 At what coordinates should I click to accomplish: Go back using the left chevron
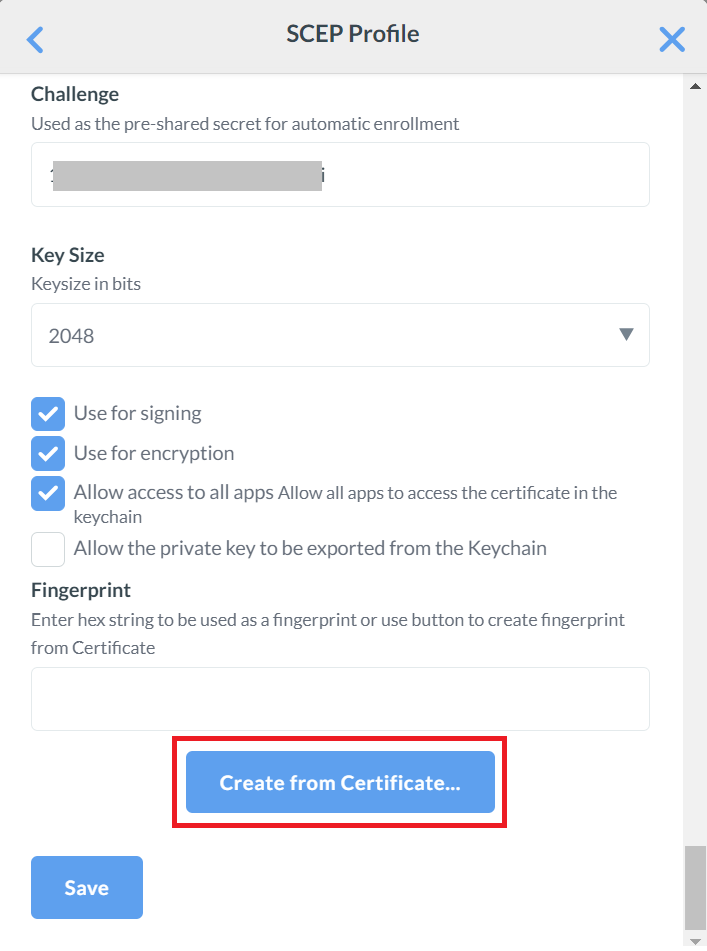coord(35,39)
